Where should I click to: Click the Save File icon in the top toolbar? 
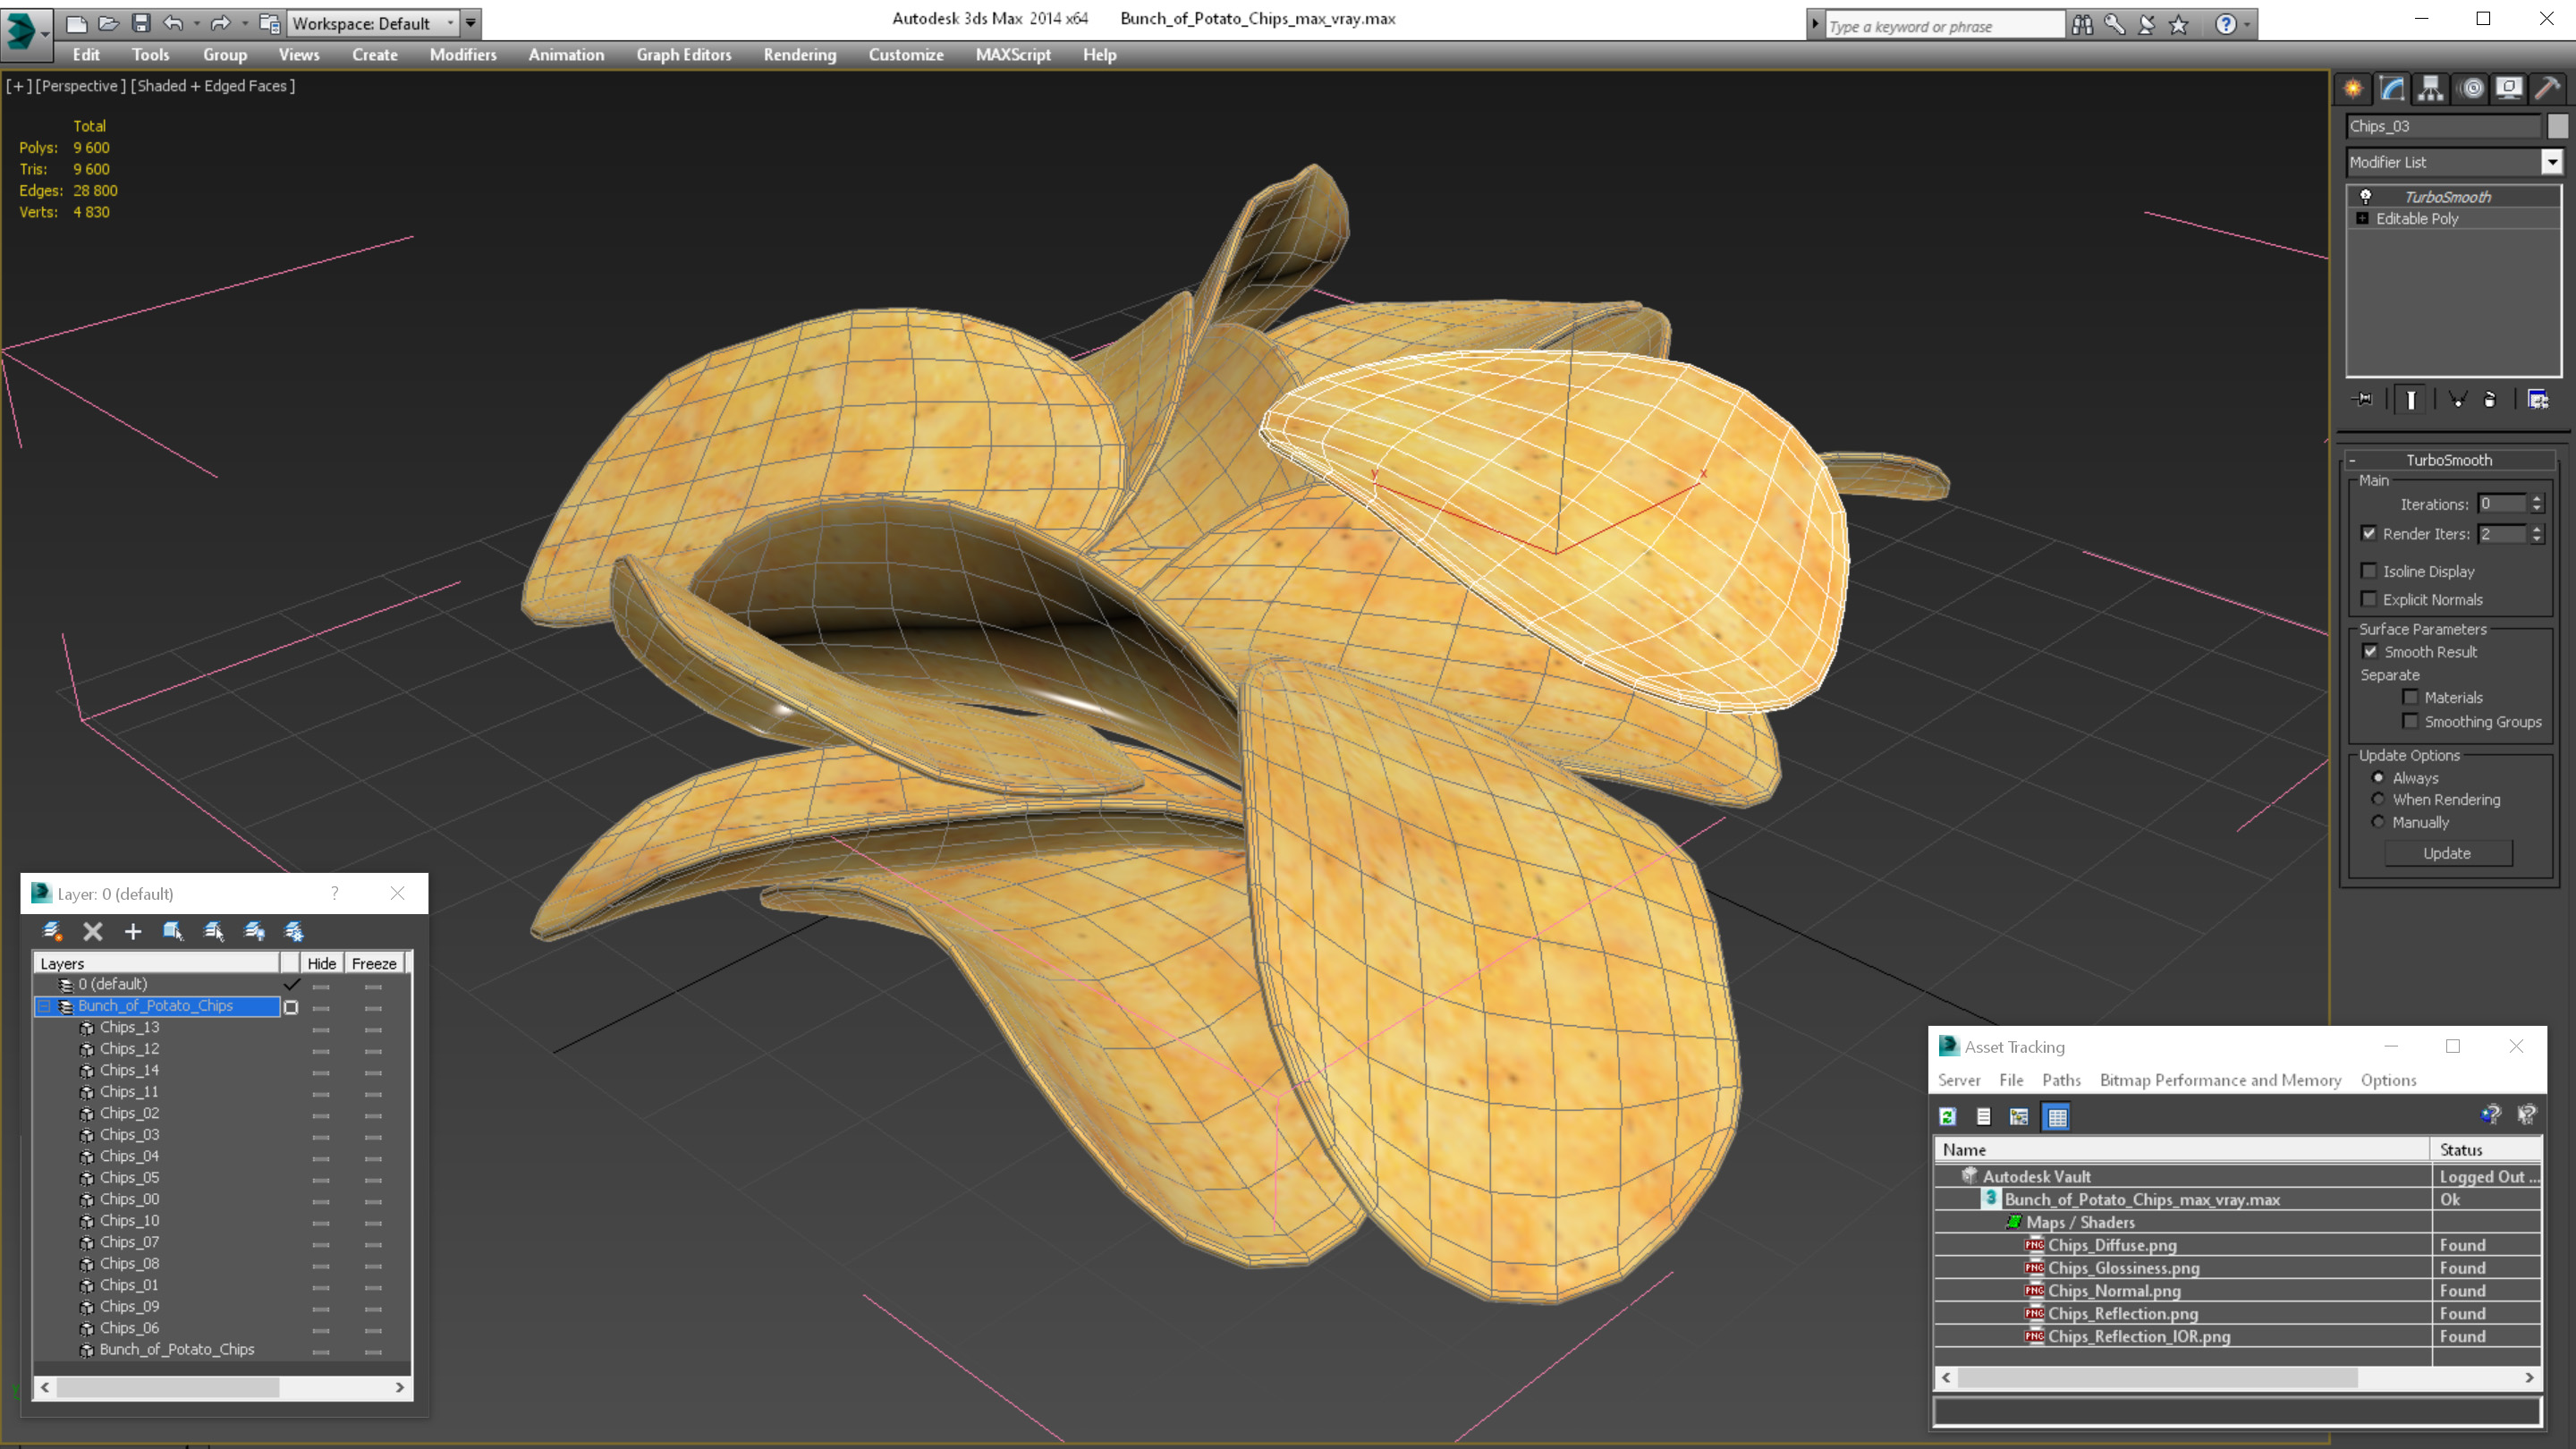[141, 23]
